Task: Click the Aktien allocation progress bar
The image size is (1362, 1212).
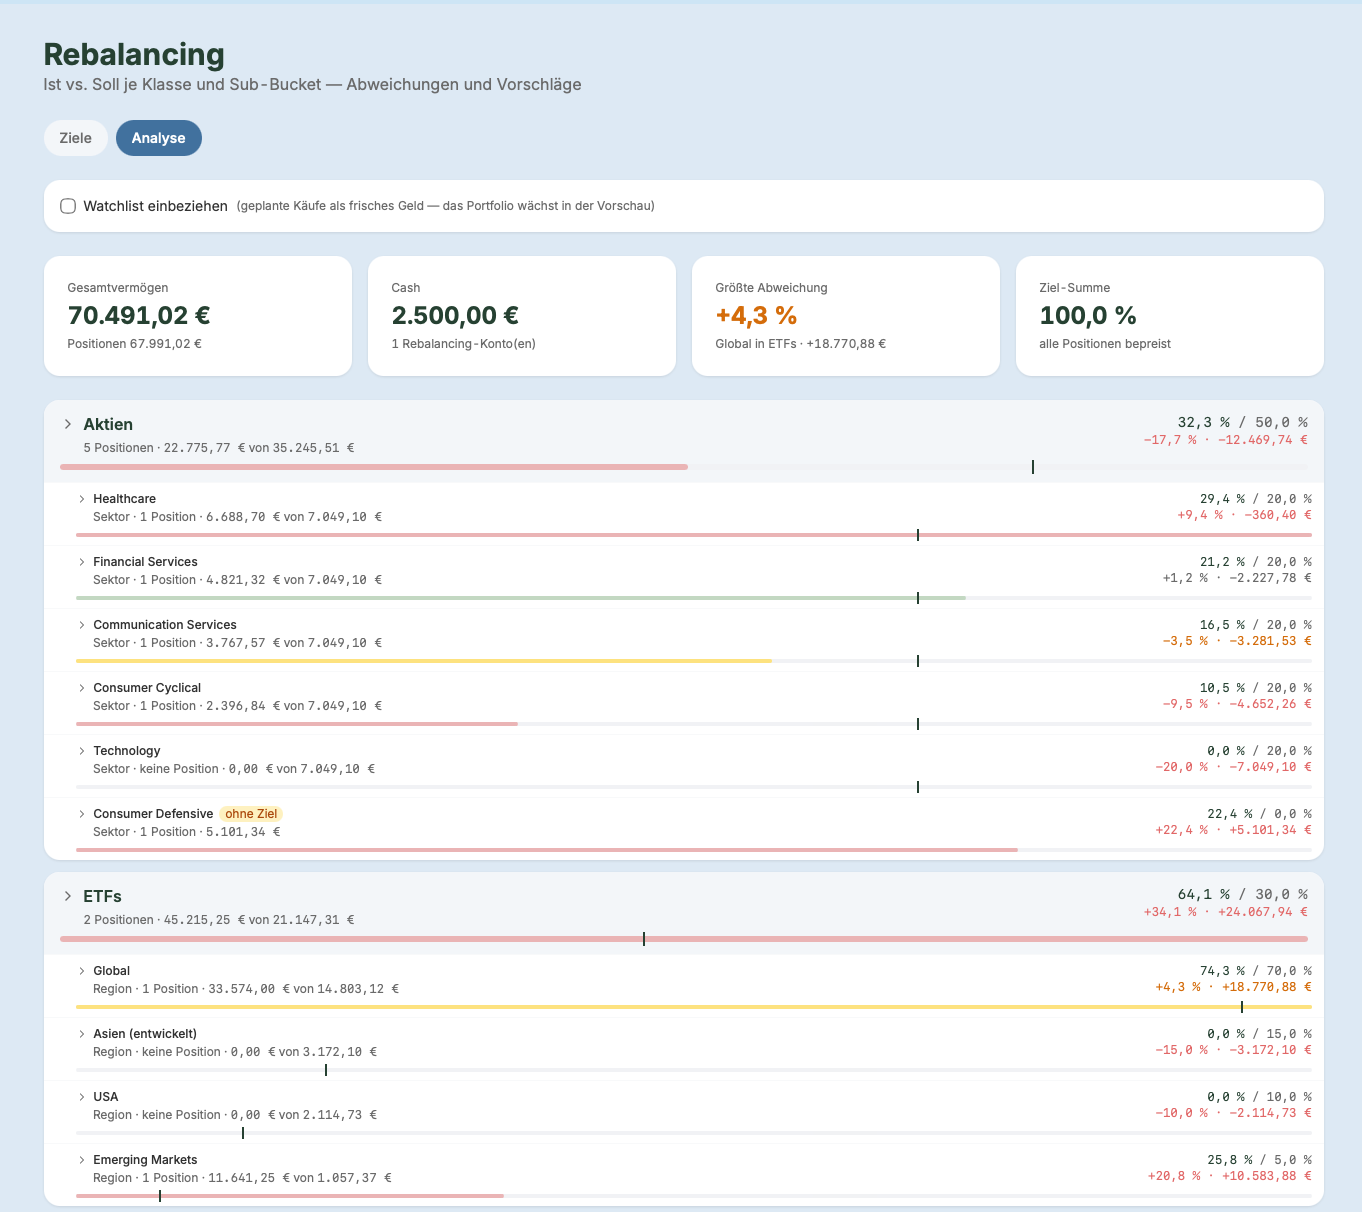Action: 684,467
